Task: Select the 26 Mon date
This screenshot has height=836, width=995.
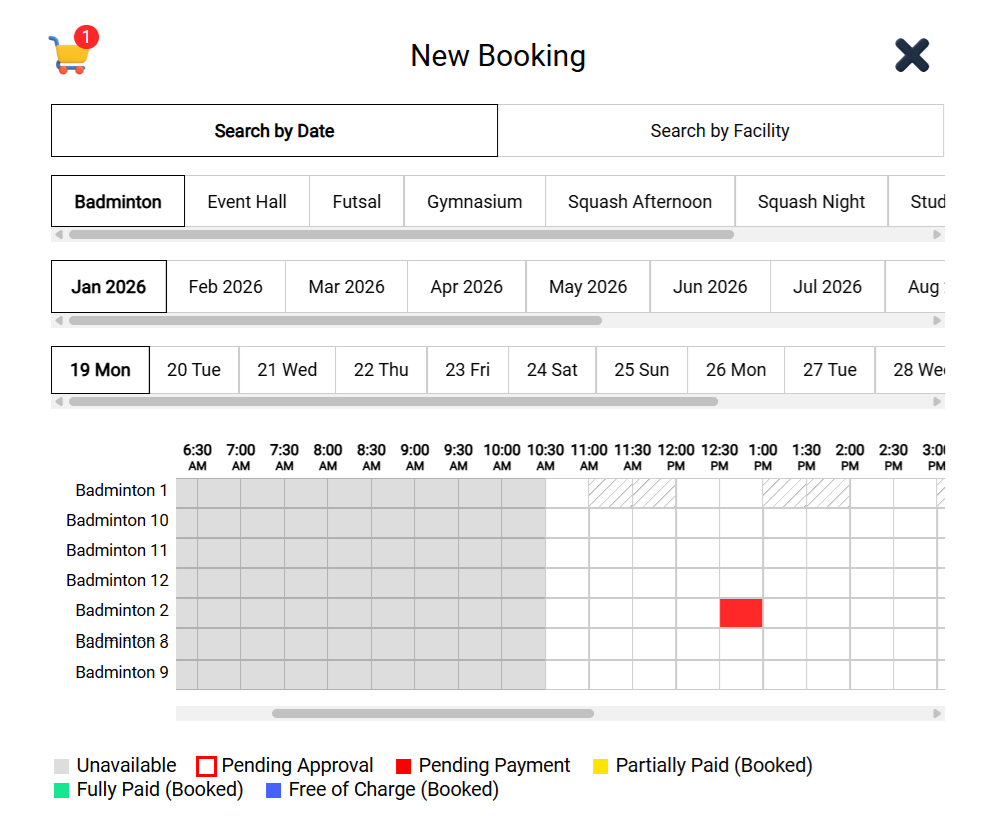Action: [x=736, y=369]
